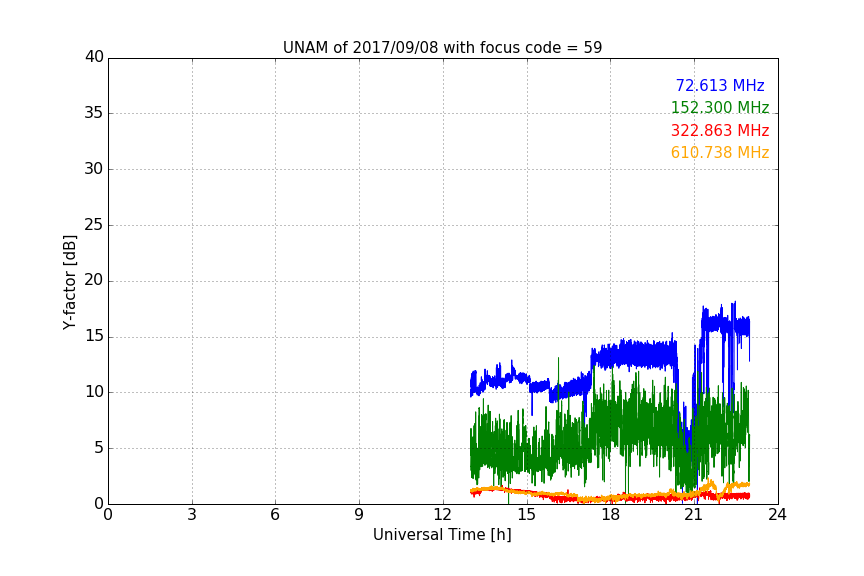Select the red 322.863 MHz legend label
The image size is (864, 576).
tap(720, 131)
